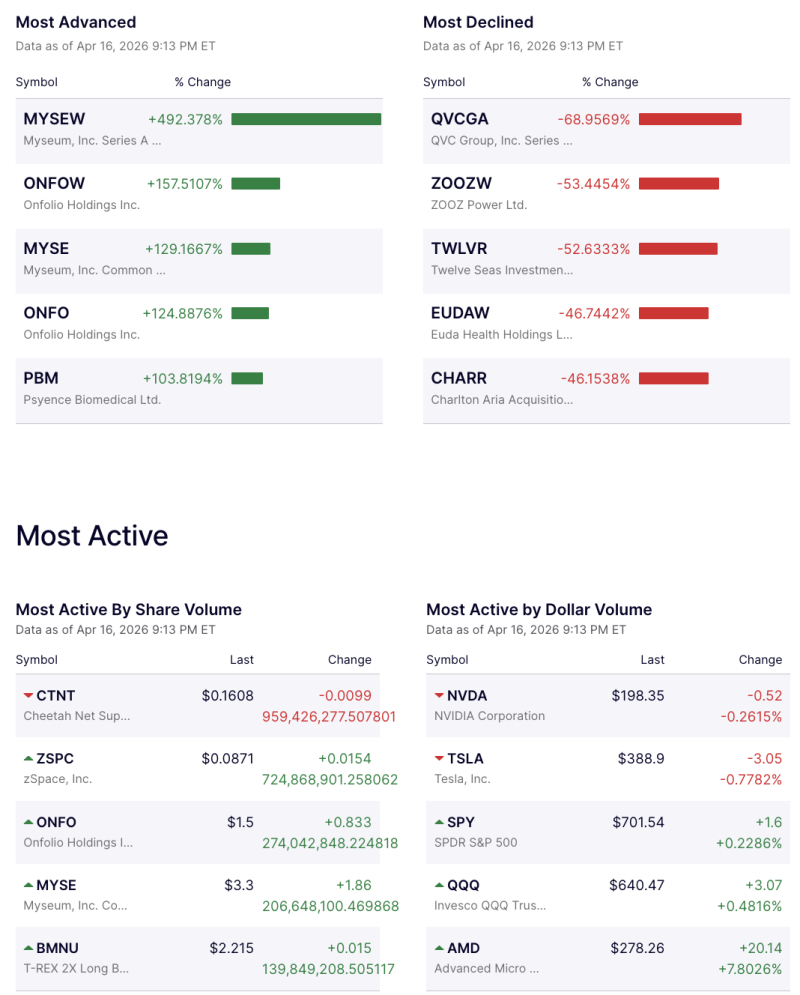
Task: Click the green up triangle next to SPY
Action: (438, 819)
